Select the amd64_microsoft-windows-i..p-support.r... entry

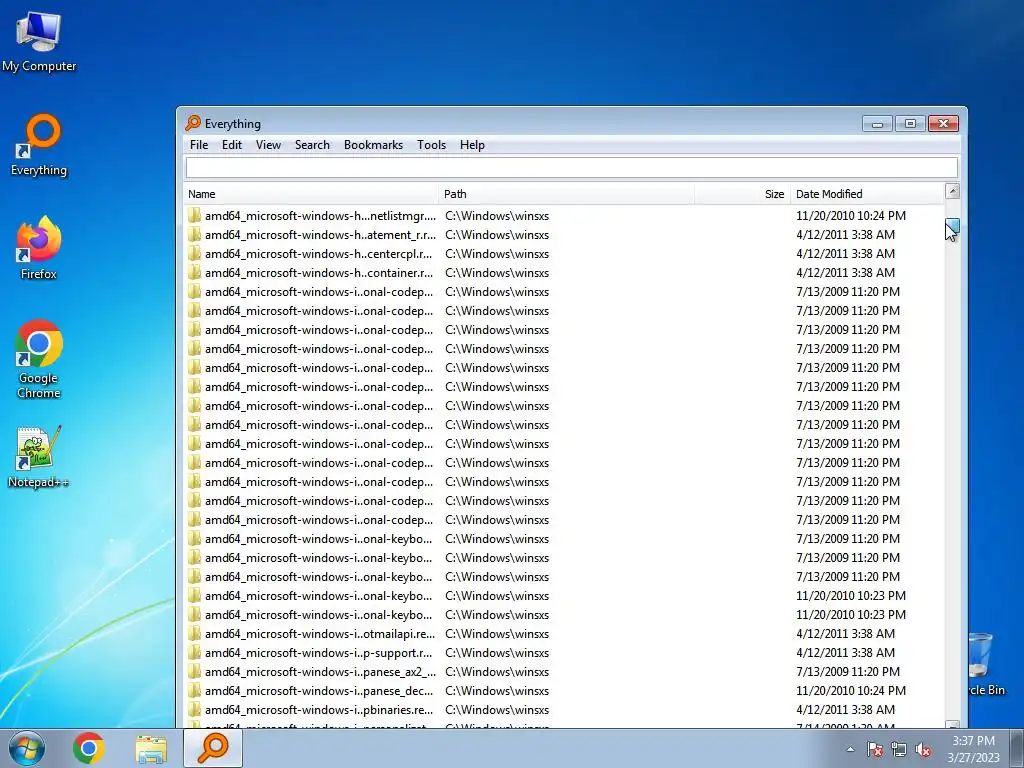319,652
